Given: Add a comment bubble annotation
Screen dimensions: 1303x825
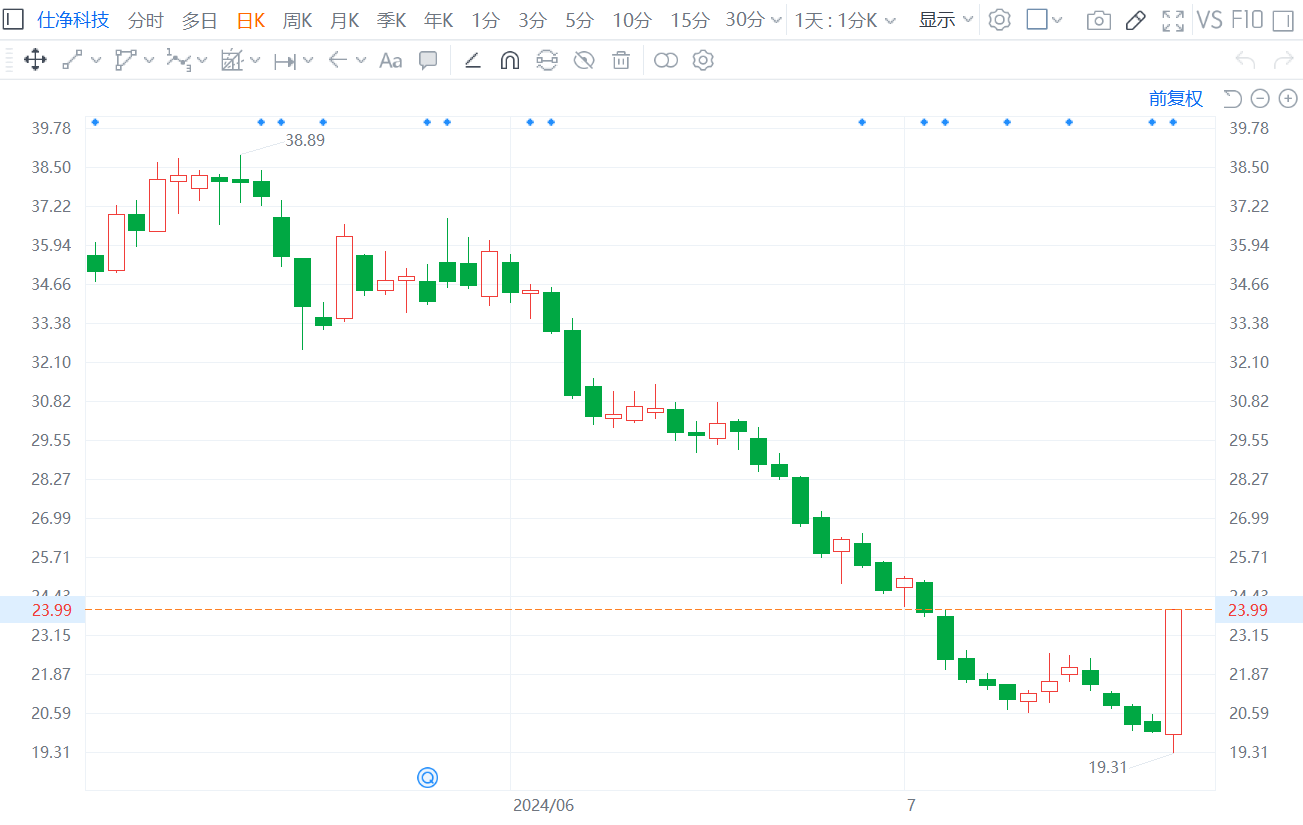Looking at the screenshot, I should click(428, 61).
